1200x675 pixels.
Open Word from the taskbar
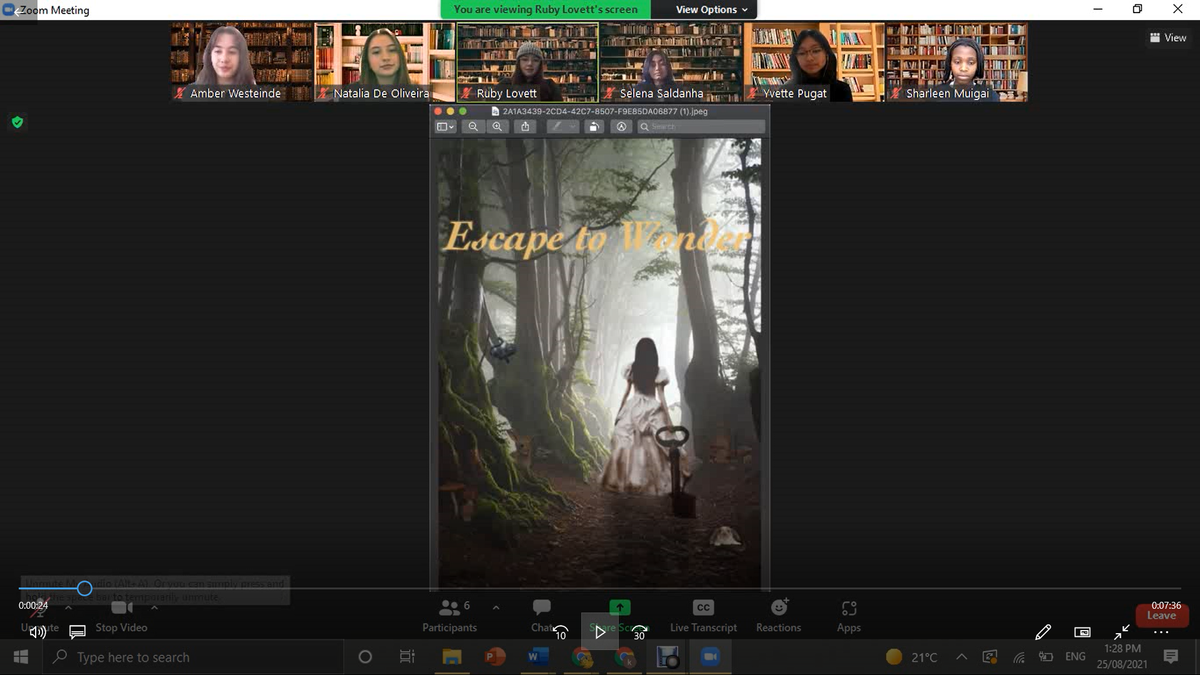538,657
